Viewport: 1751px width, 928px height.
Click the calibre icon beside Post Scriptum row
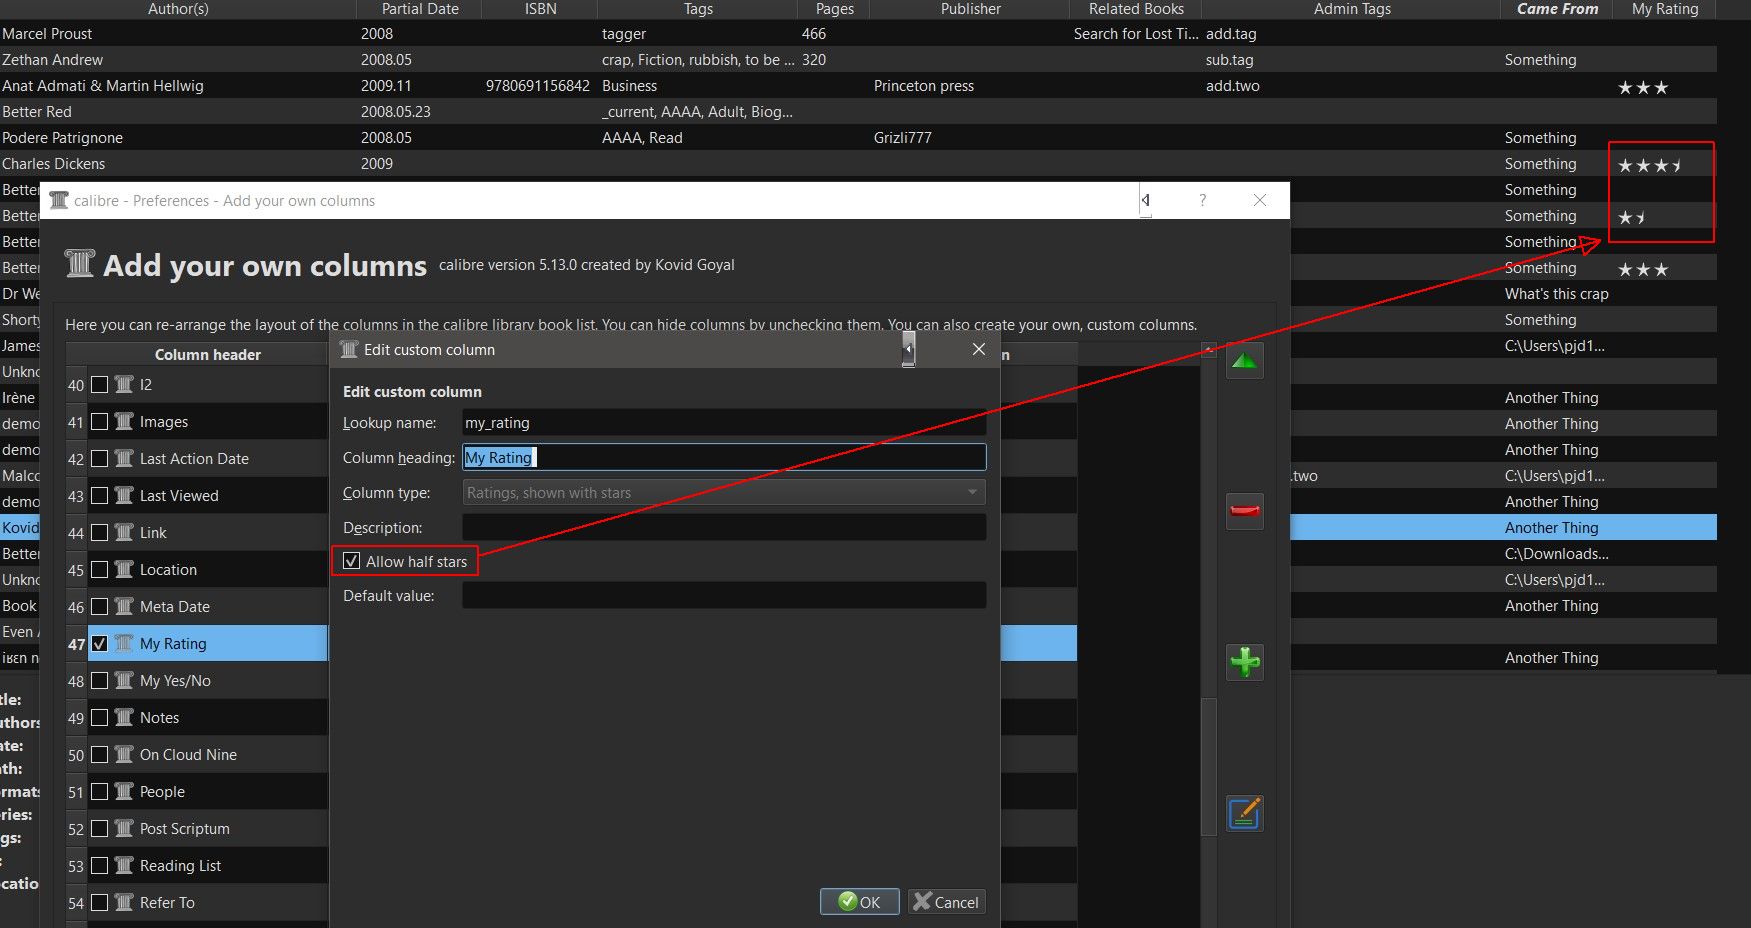(x=124, y=828)
